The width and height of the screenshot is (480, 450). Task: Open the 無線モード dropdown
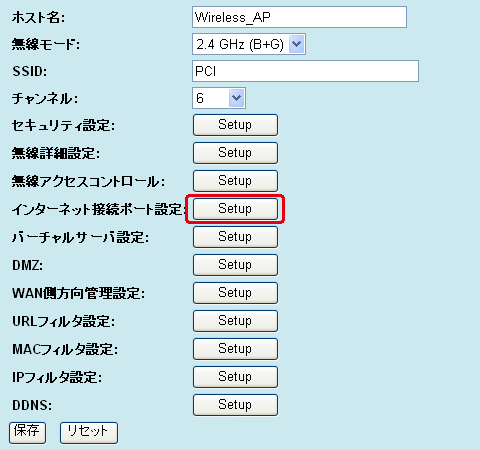coord(249,44)
